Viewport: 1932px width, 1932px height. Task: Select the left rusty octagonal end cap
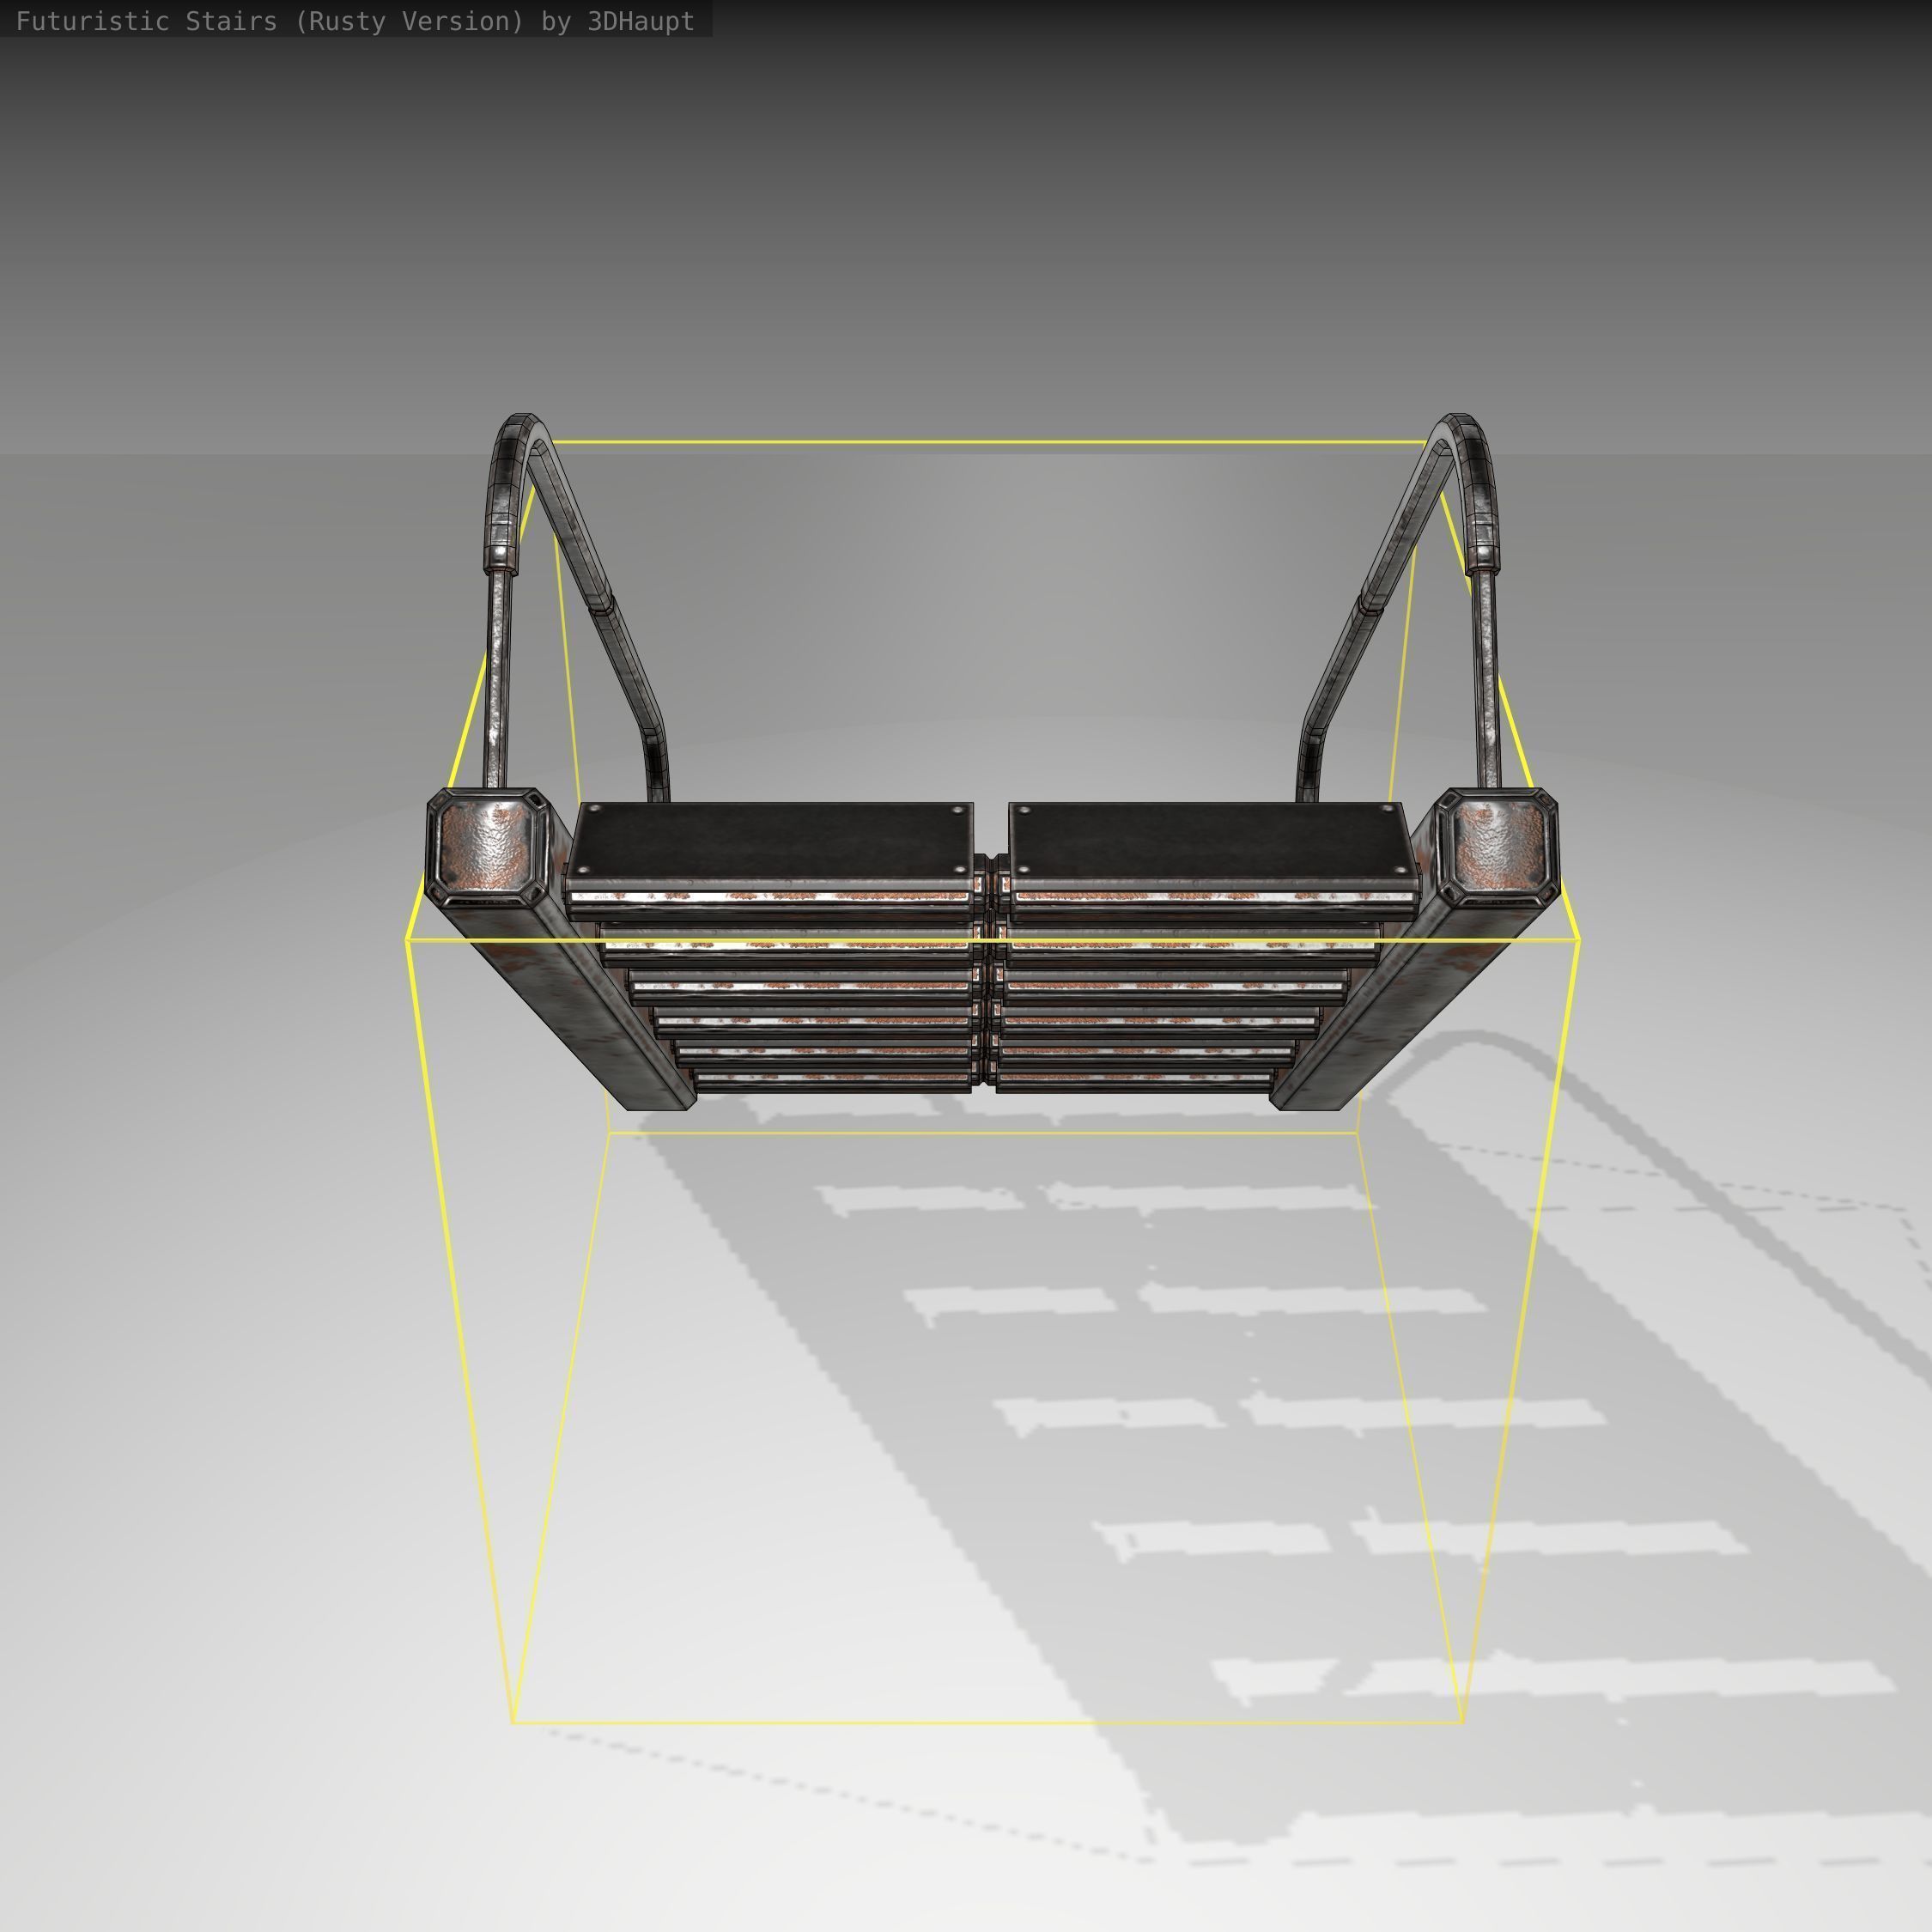[x=488, y=847]
